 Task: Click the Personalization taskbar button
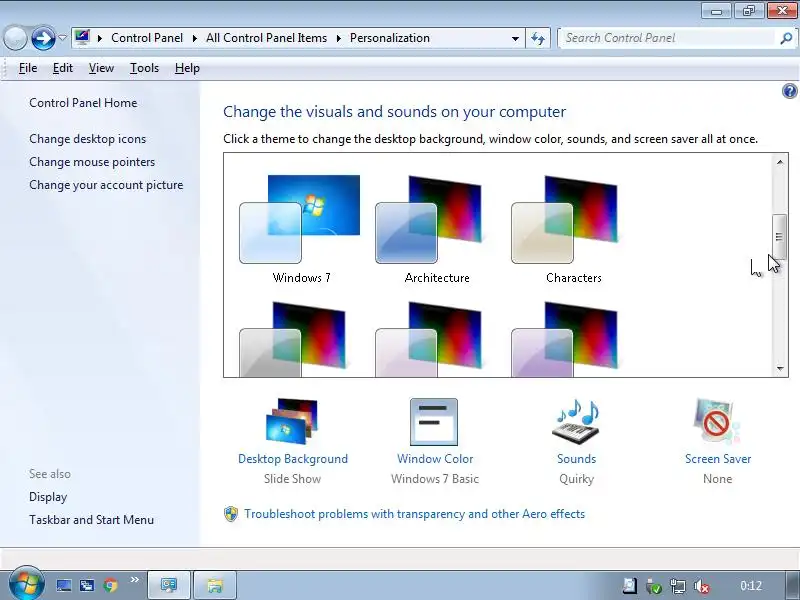pos(169,585)
